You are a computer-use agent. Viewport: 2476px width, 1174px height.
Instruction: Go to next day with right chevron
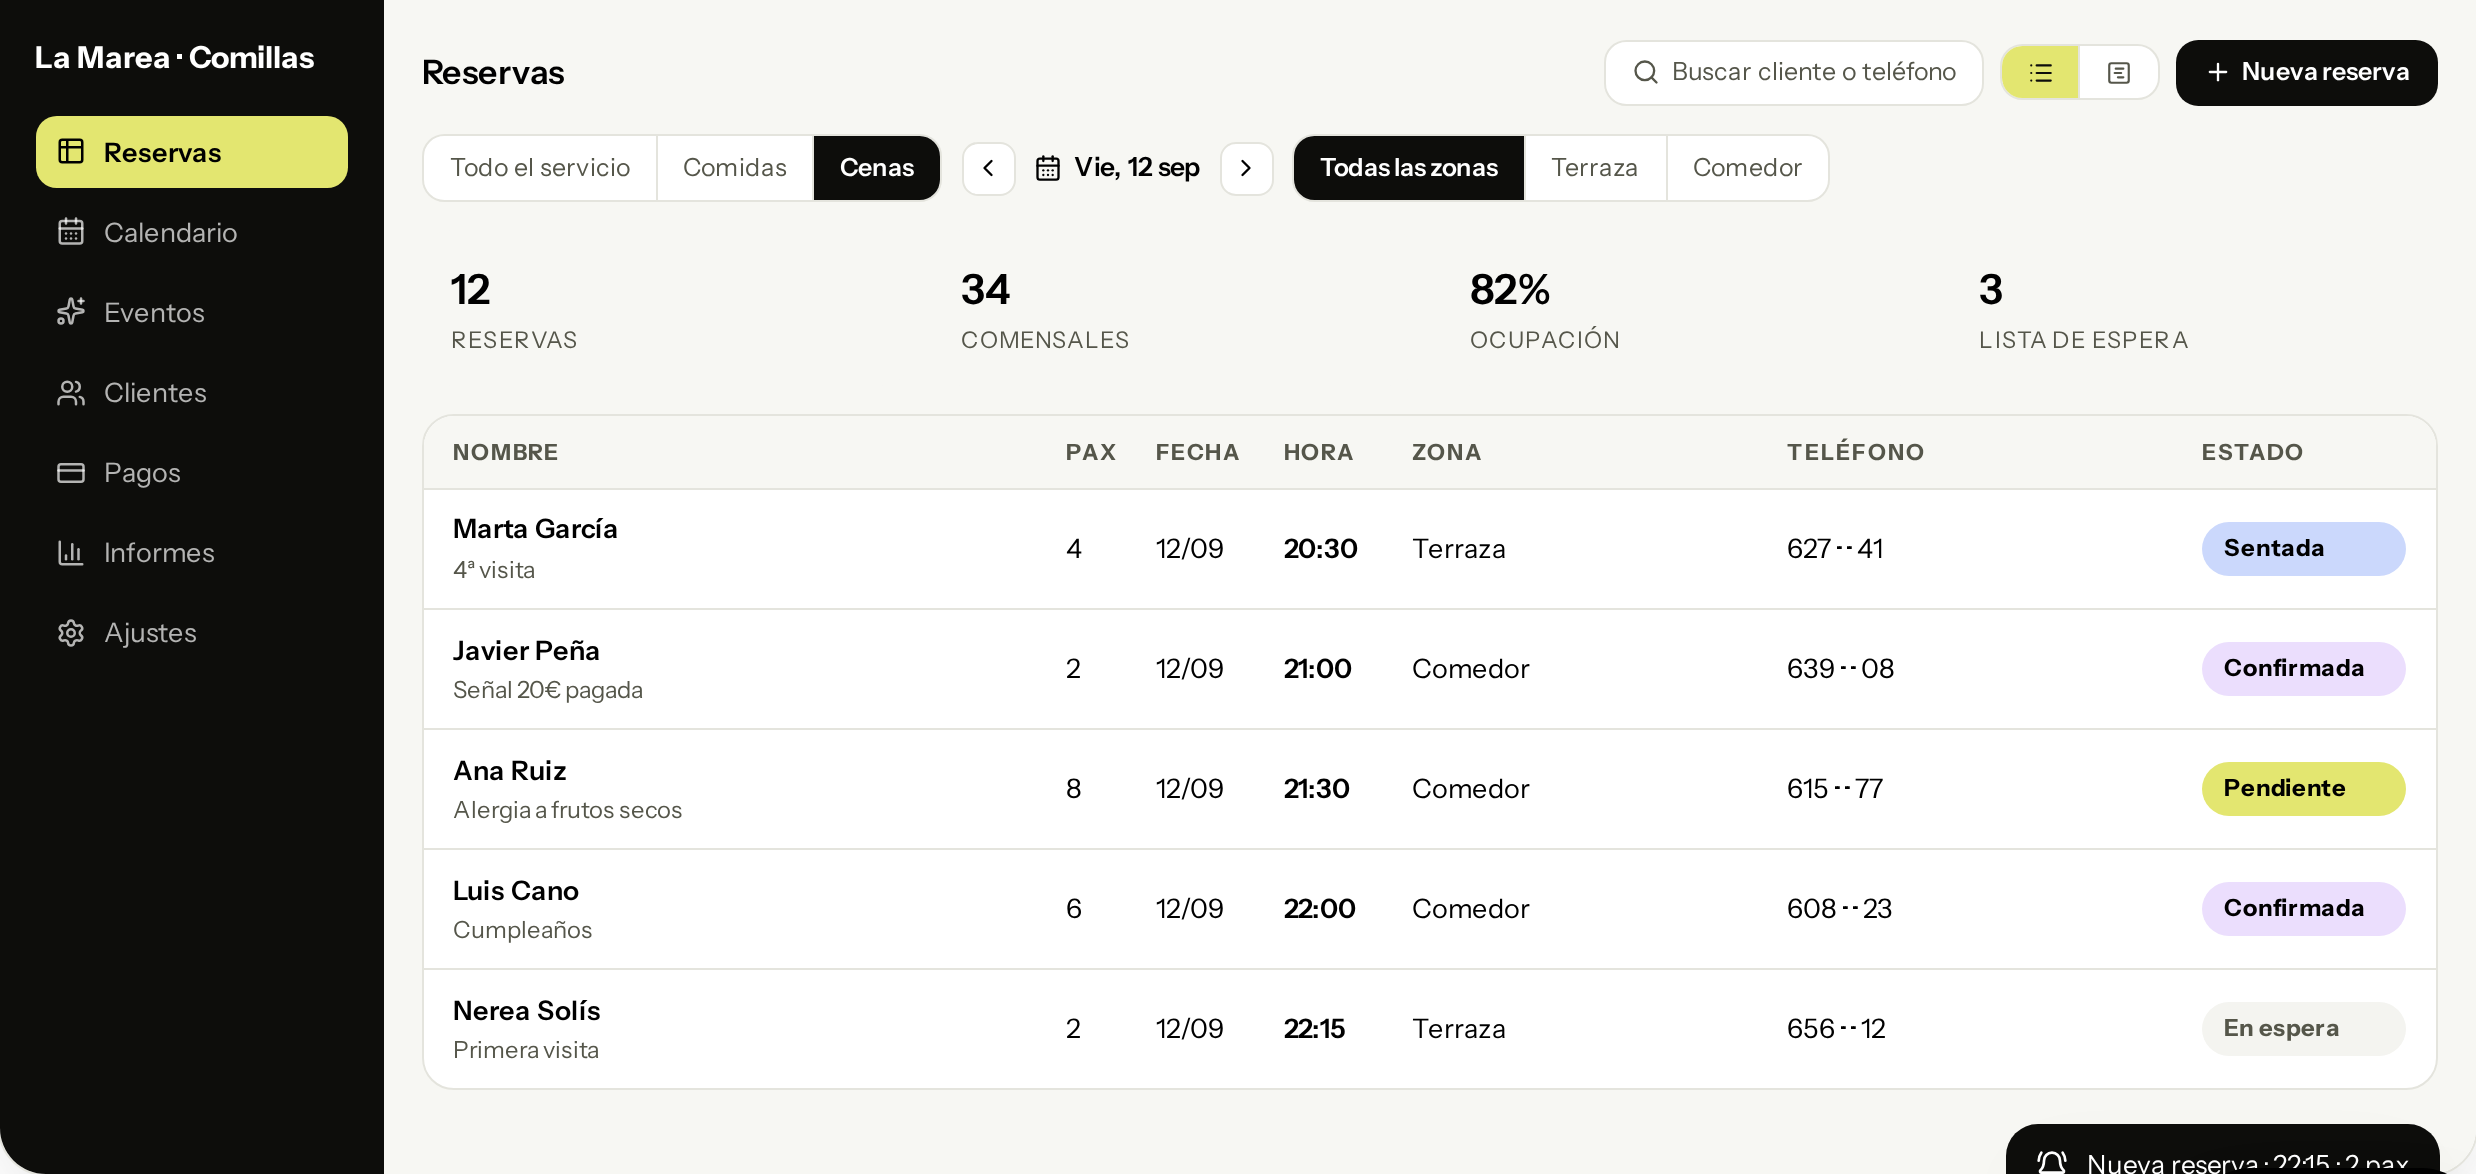1246,168
